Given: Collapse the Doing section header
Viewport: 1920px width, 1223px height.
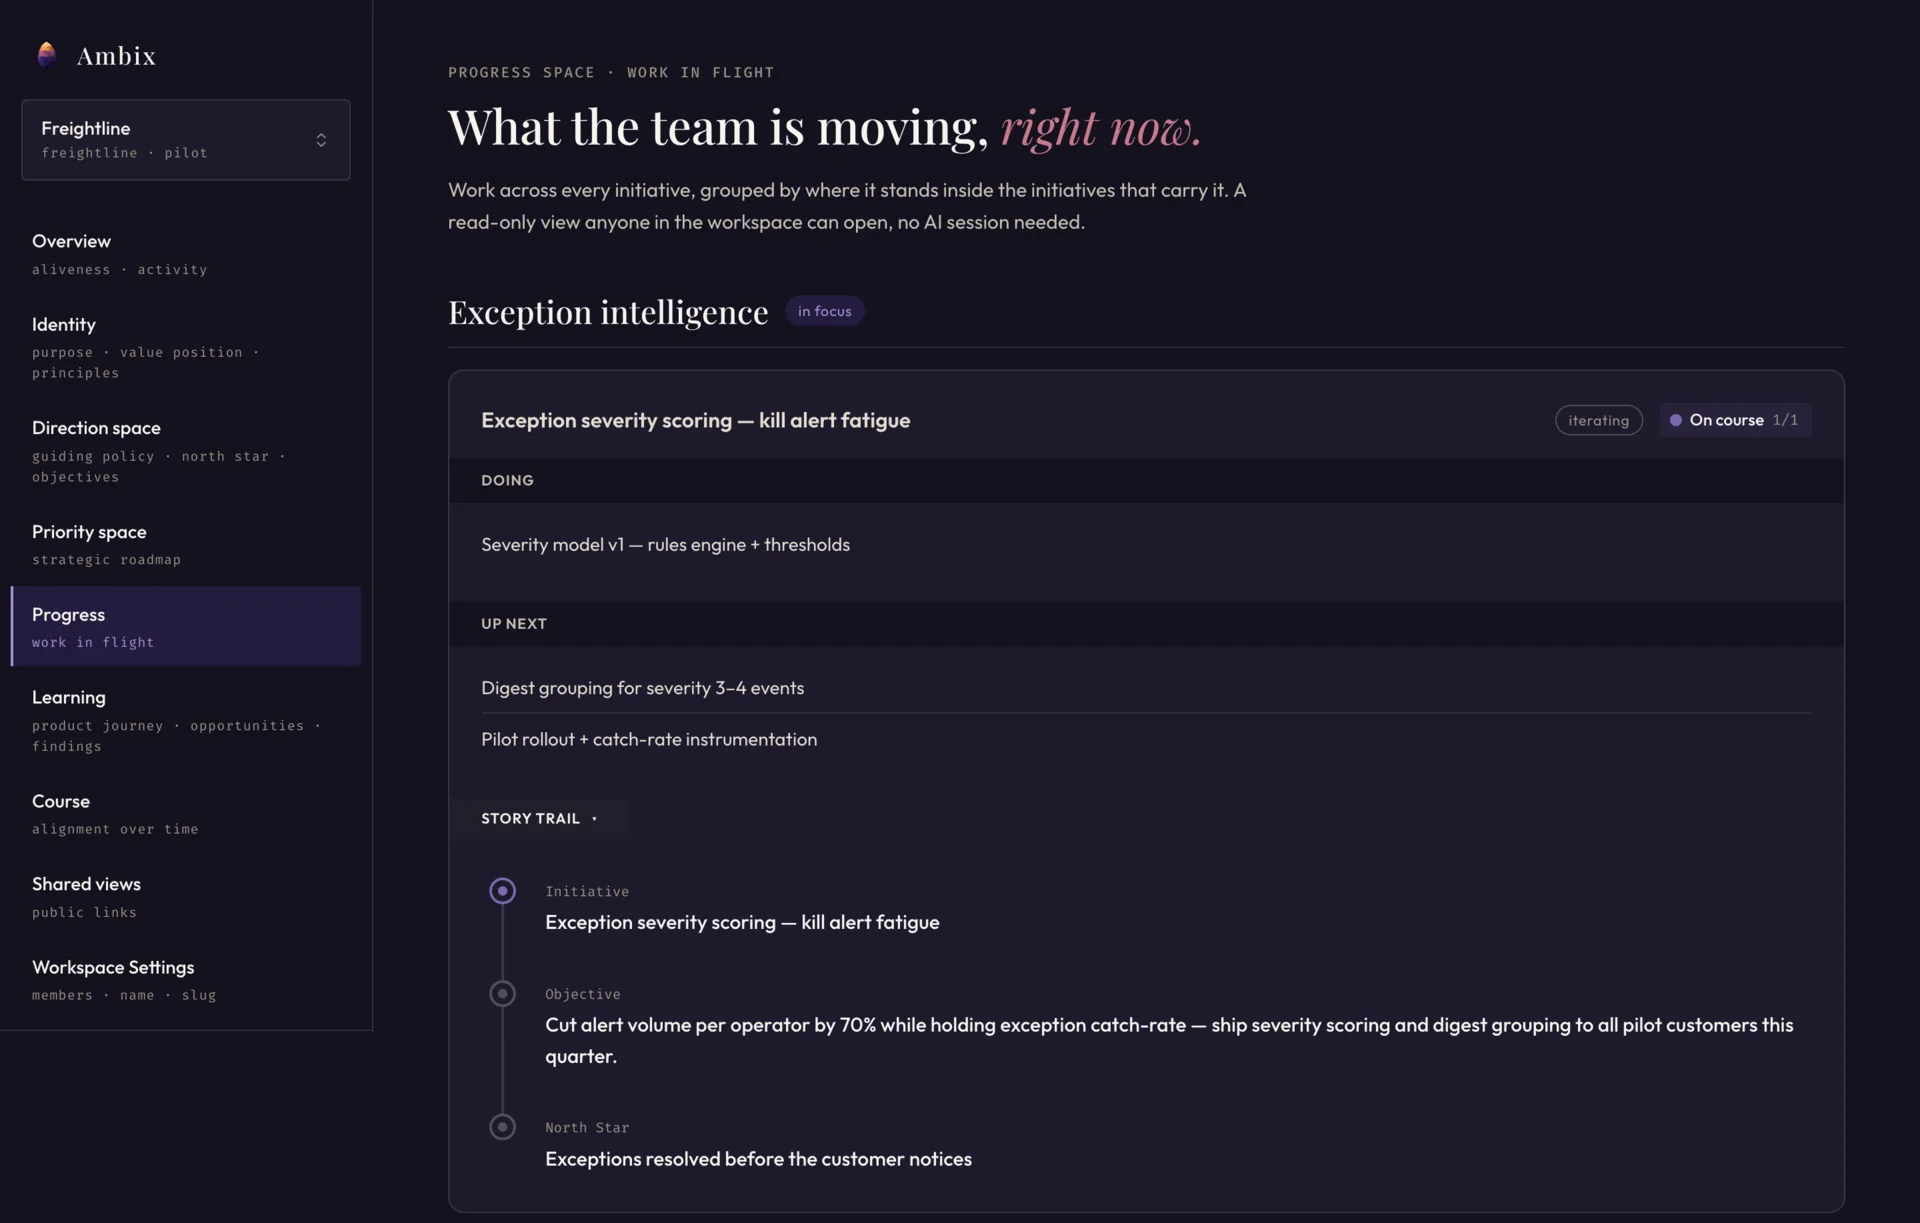Looking at the screenshot, I should tap(1146, 480).
